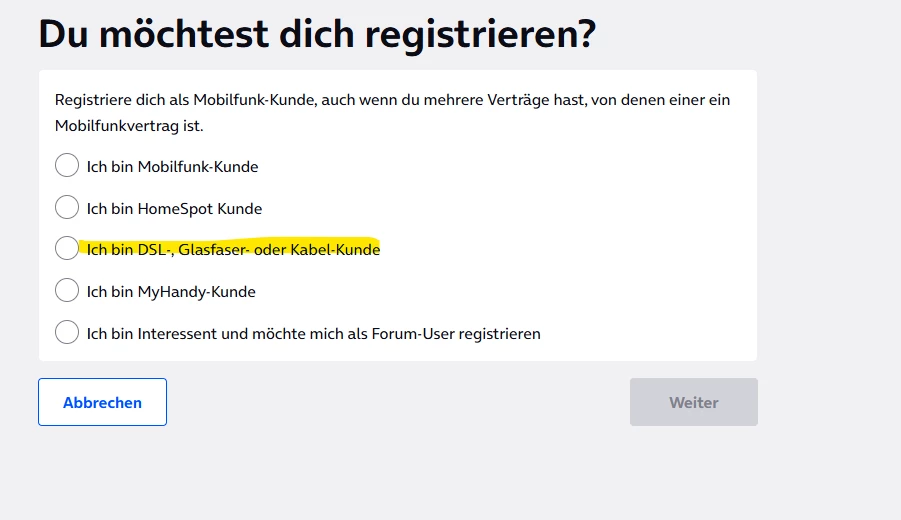Screen dimensions: 901x520
Task: Click the "Ich bin HomeSpot Kunde" label text
Action: [174, 209]
